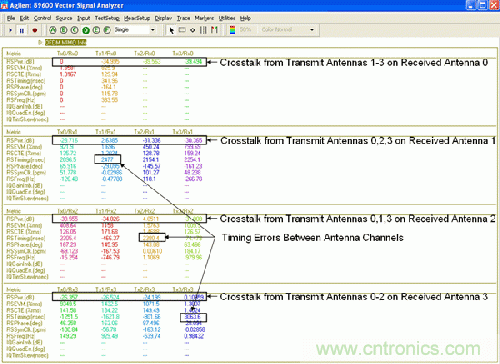Open the File menu
This screenshot has height=364, width=500.
point(11,18)
